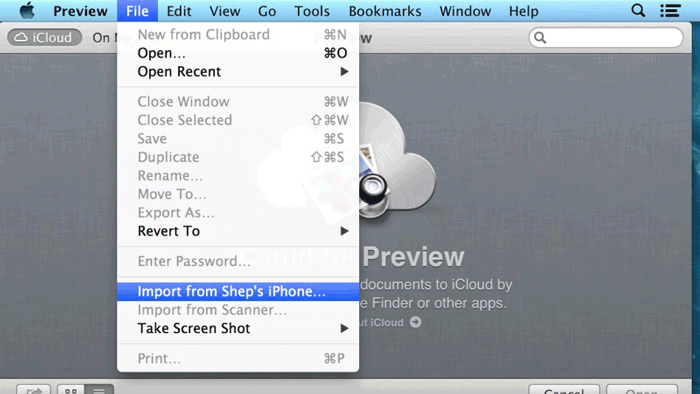Click the Cancel button
This screenshot has height=394, width=700.
pos(564,390)
